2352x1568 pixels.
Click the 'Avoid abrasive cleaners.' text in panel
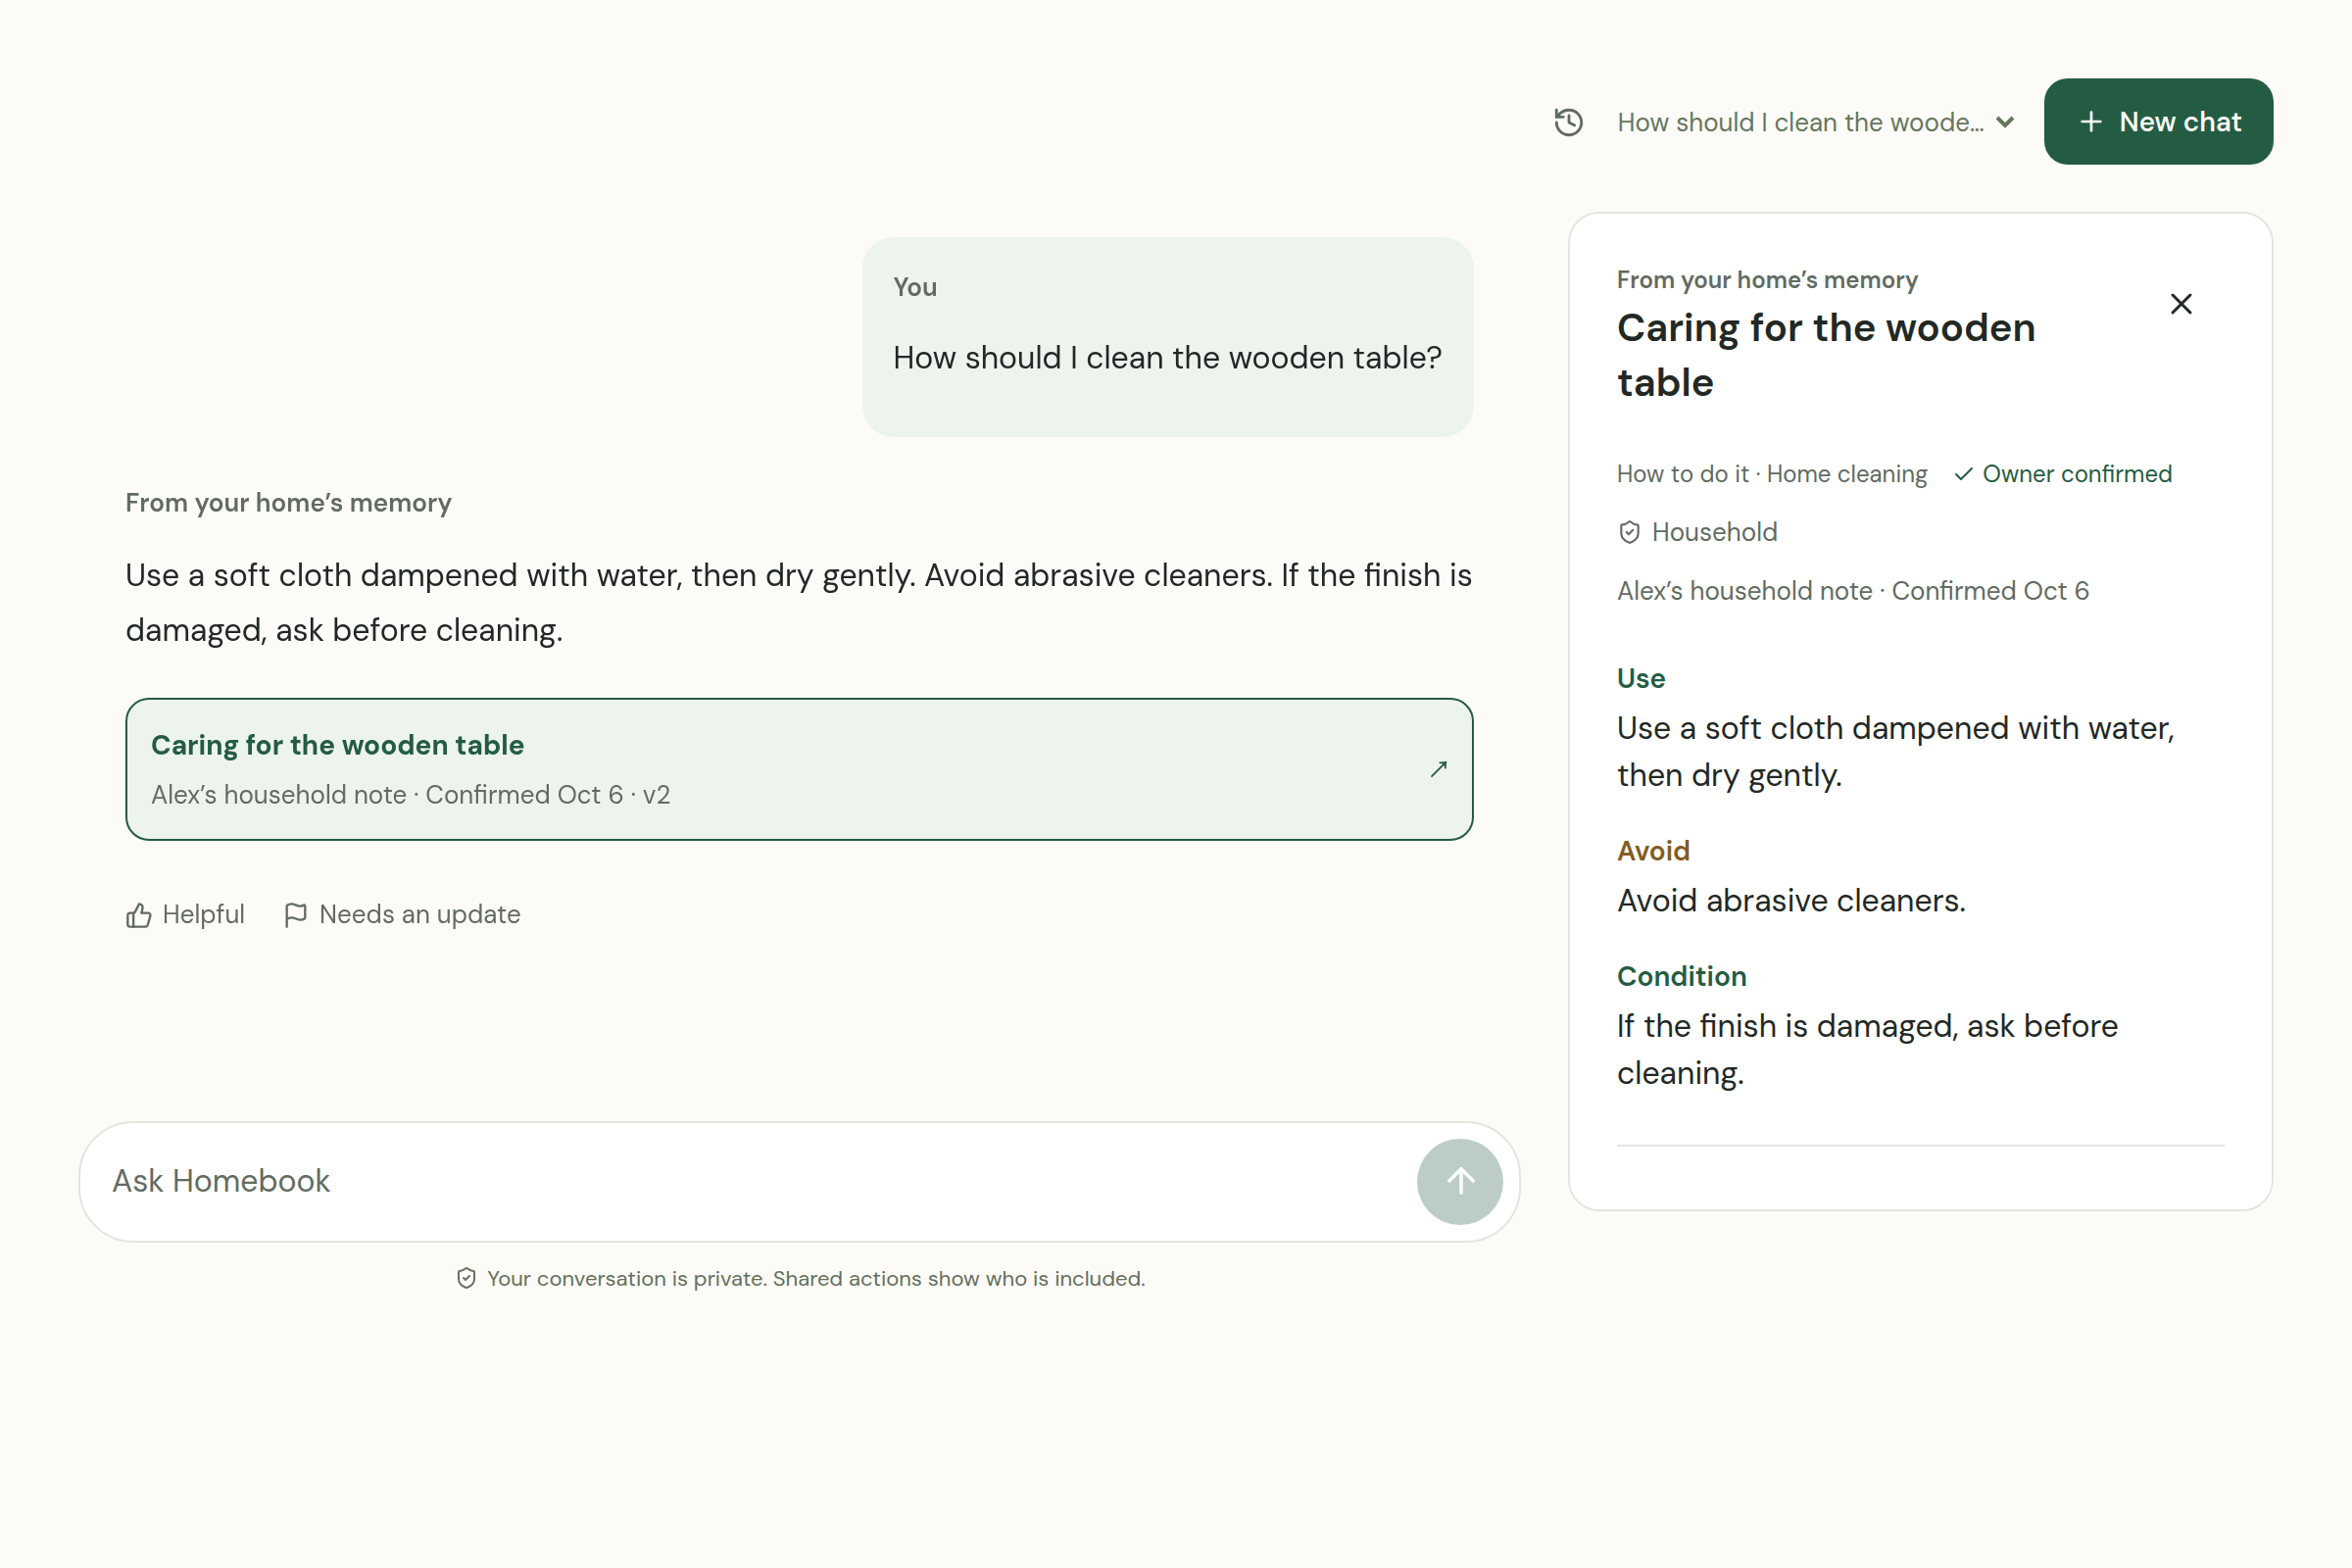click(x=1791, y=901)
